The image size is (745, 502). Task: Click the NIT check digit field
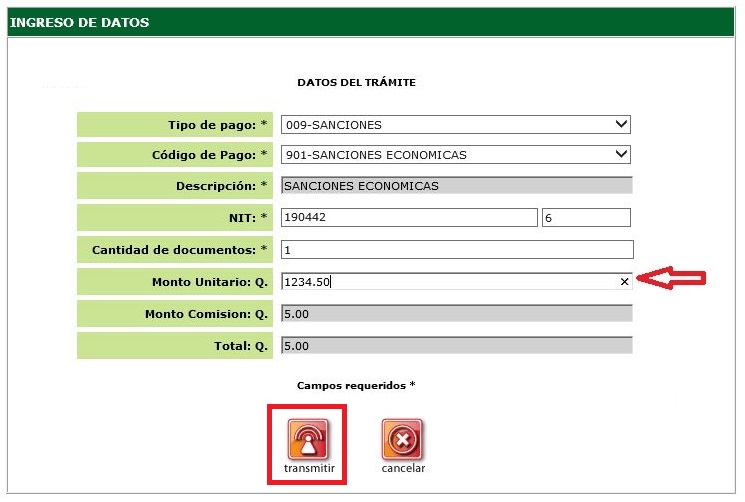585,218
